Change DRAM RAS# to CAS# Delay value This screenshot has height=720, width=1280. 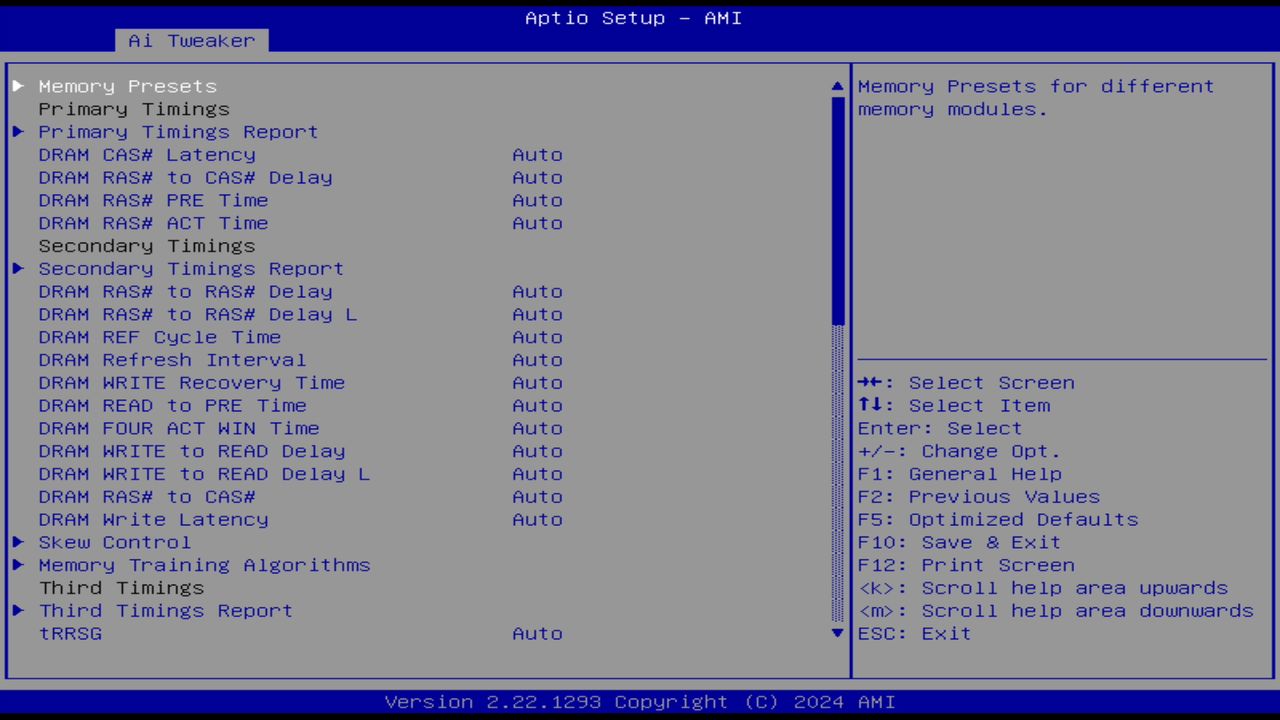(x=537, y=178)
